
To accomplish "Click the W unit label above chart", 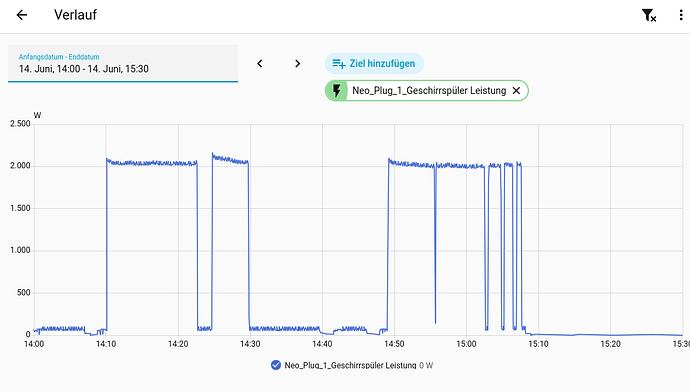I will coord(37,116).
